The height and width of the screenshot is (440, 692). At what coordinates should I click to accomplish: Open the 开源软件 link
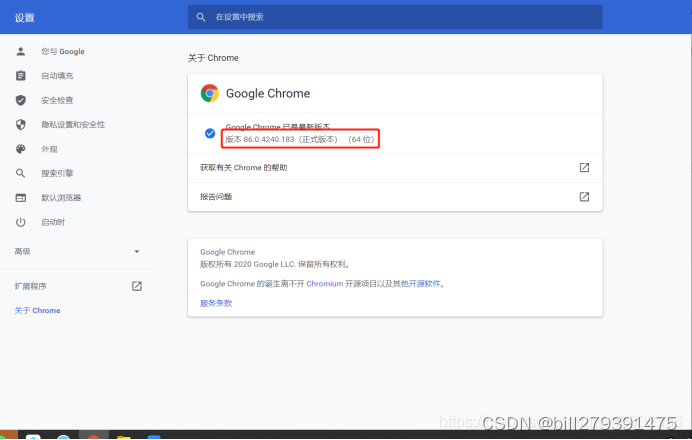(x=424, y=284)
